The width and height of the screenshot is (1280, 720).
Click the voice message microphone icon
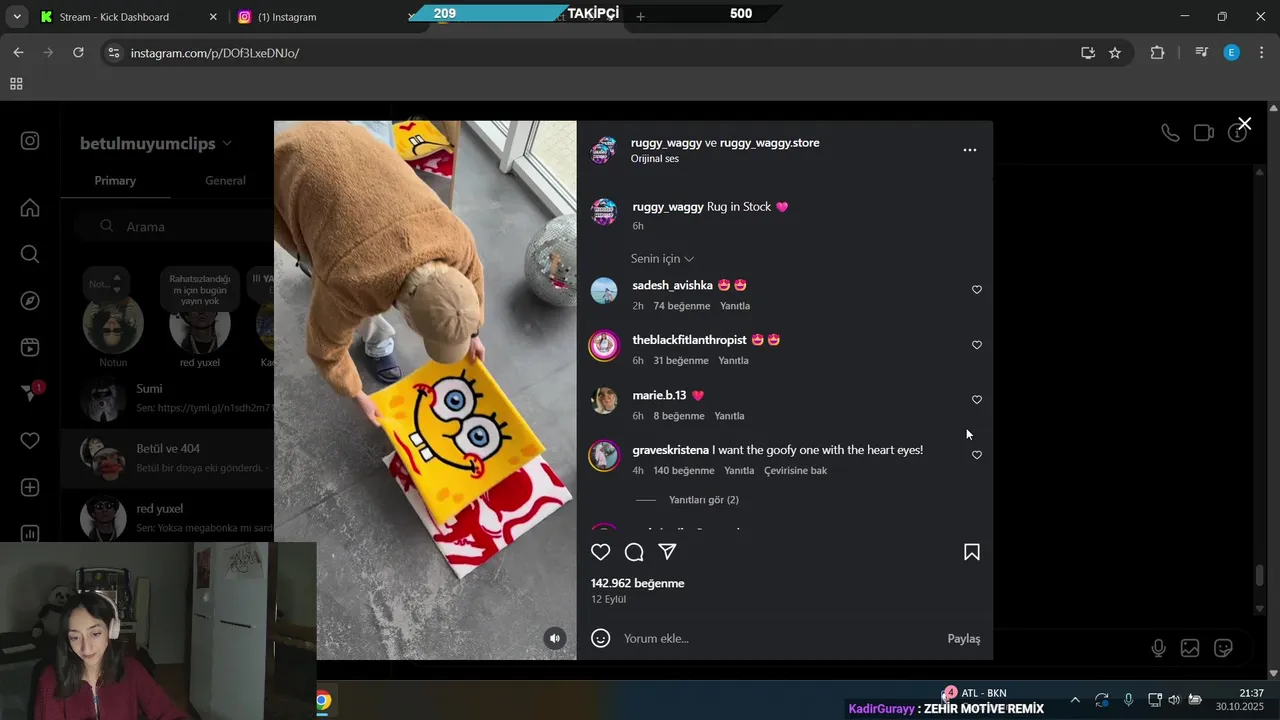[1158, 648]
